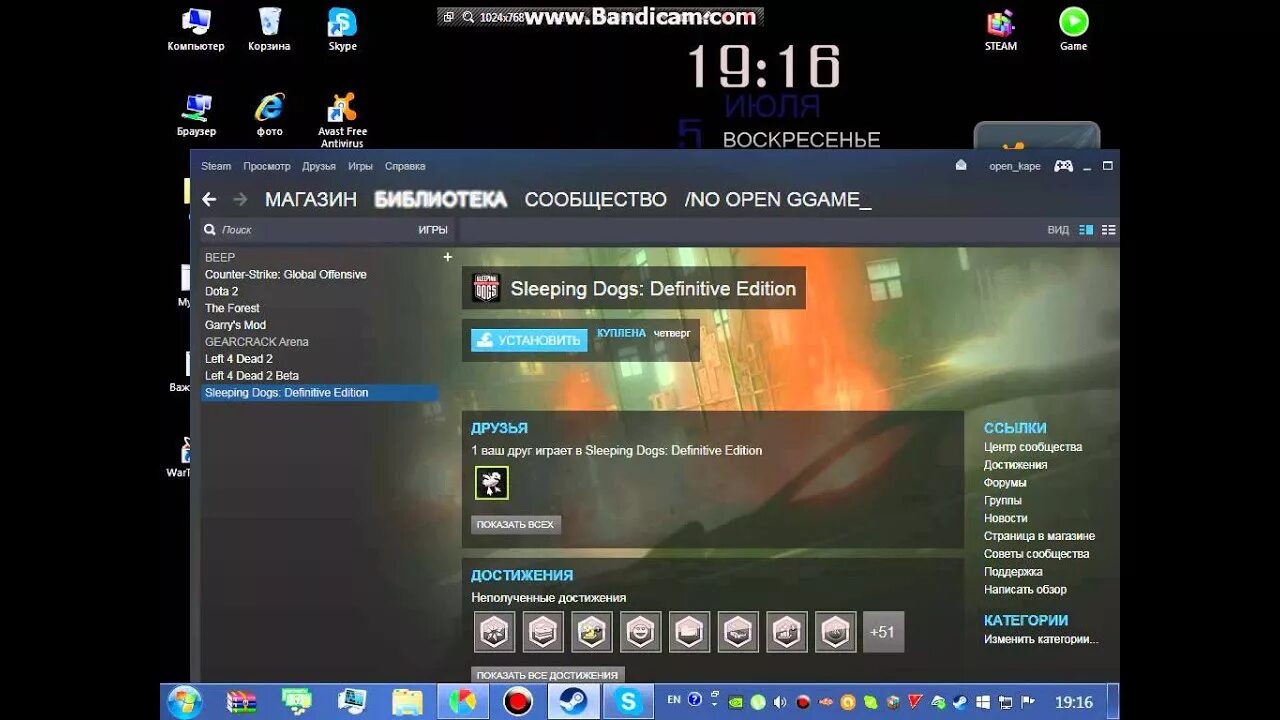Open the open_kape account menu
The width and height of the screenshot is (1280, 720).
point(1014,166)
